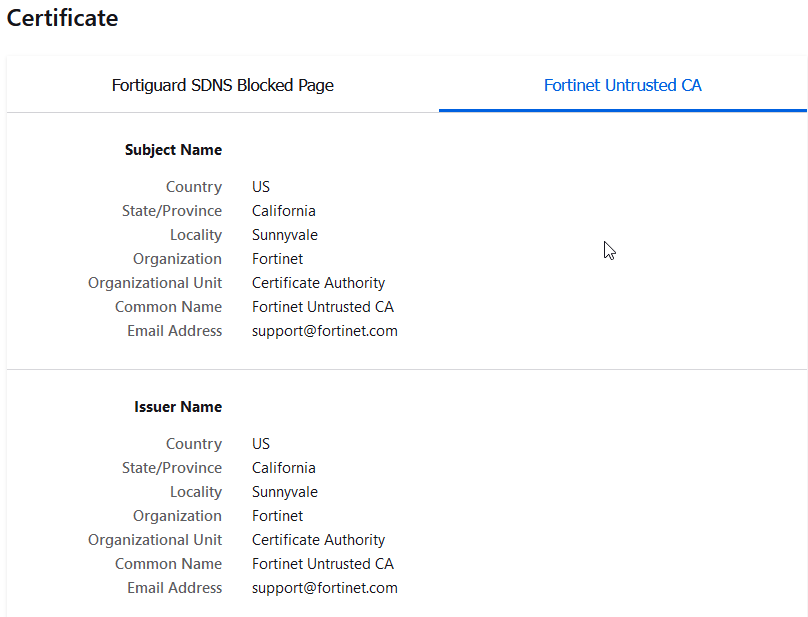The width and height of the screenshot is (808, 617).
Task: Click the Certificate heading
Action: 62,18
